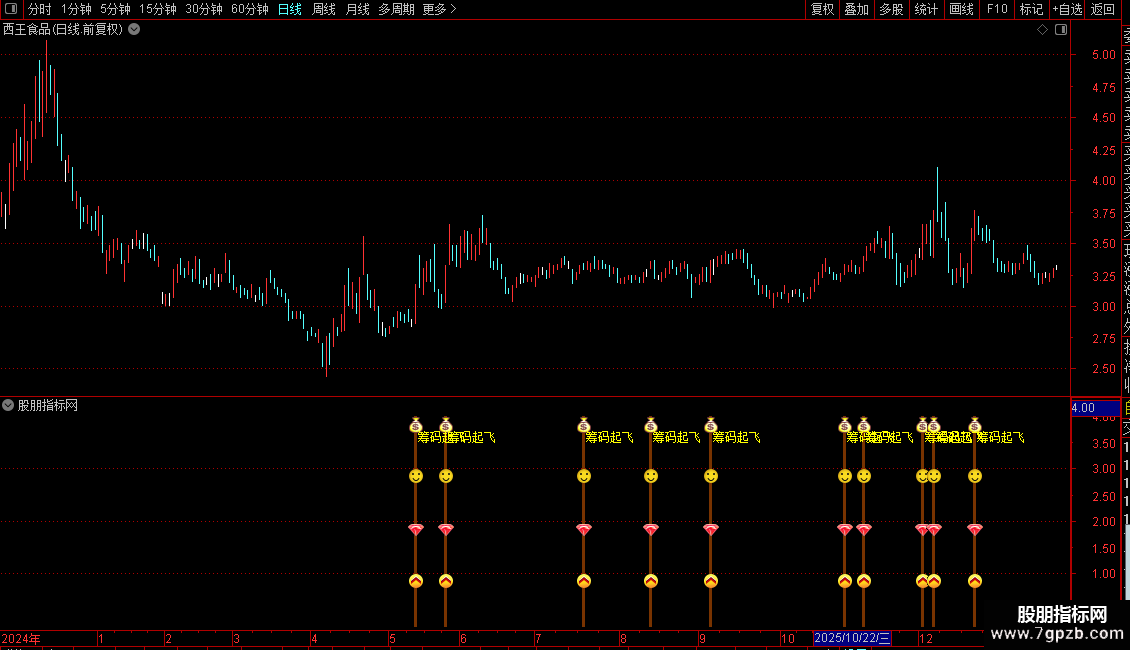This screenshot has height=650, width=1130.
Task: Toggle the right info panel icon
Action: [1061, 30]
